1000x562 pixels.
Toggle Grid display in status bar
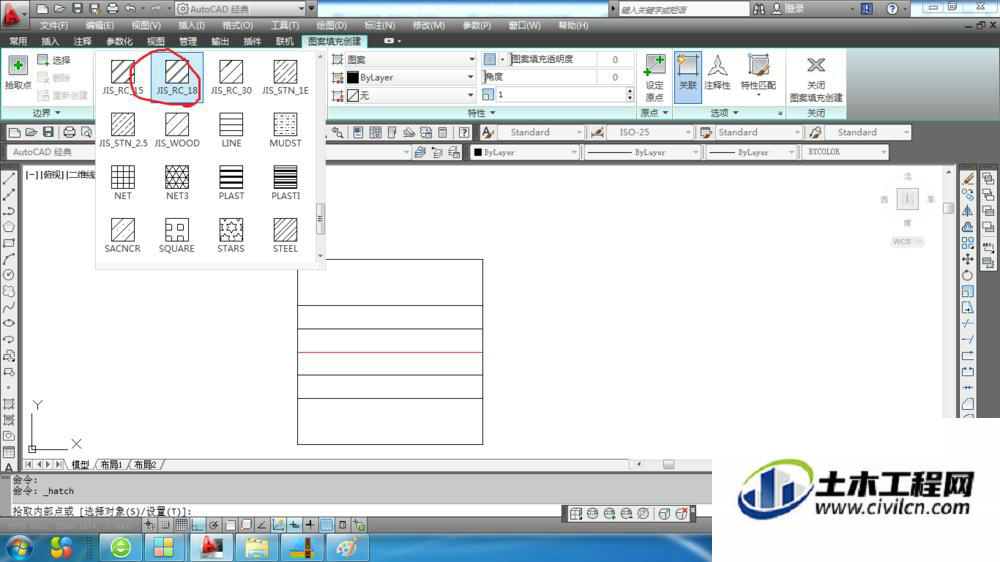coord(182,525)
